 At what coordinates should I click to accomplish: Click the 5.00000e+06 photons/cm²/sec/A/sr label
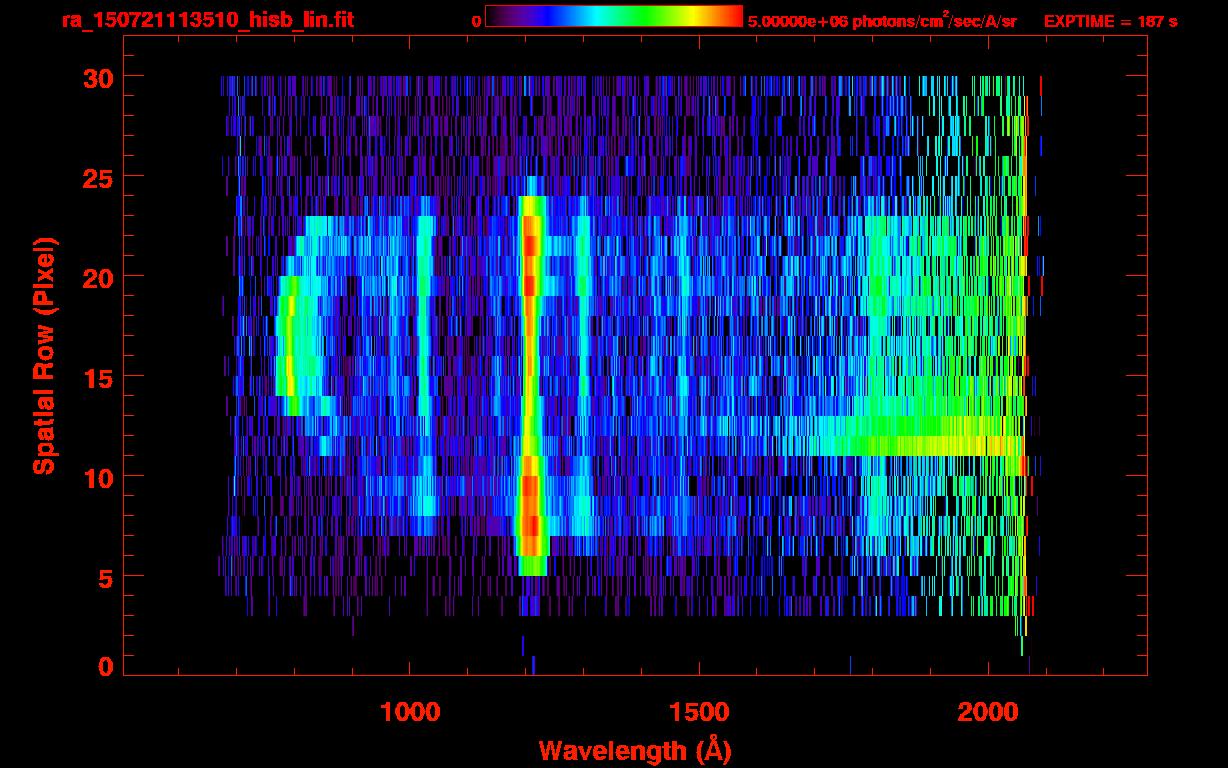(882, 20)
